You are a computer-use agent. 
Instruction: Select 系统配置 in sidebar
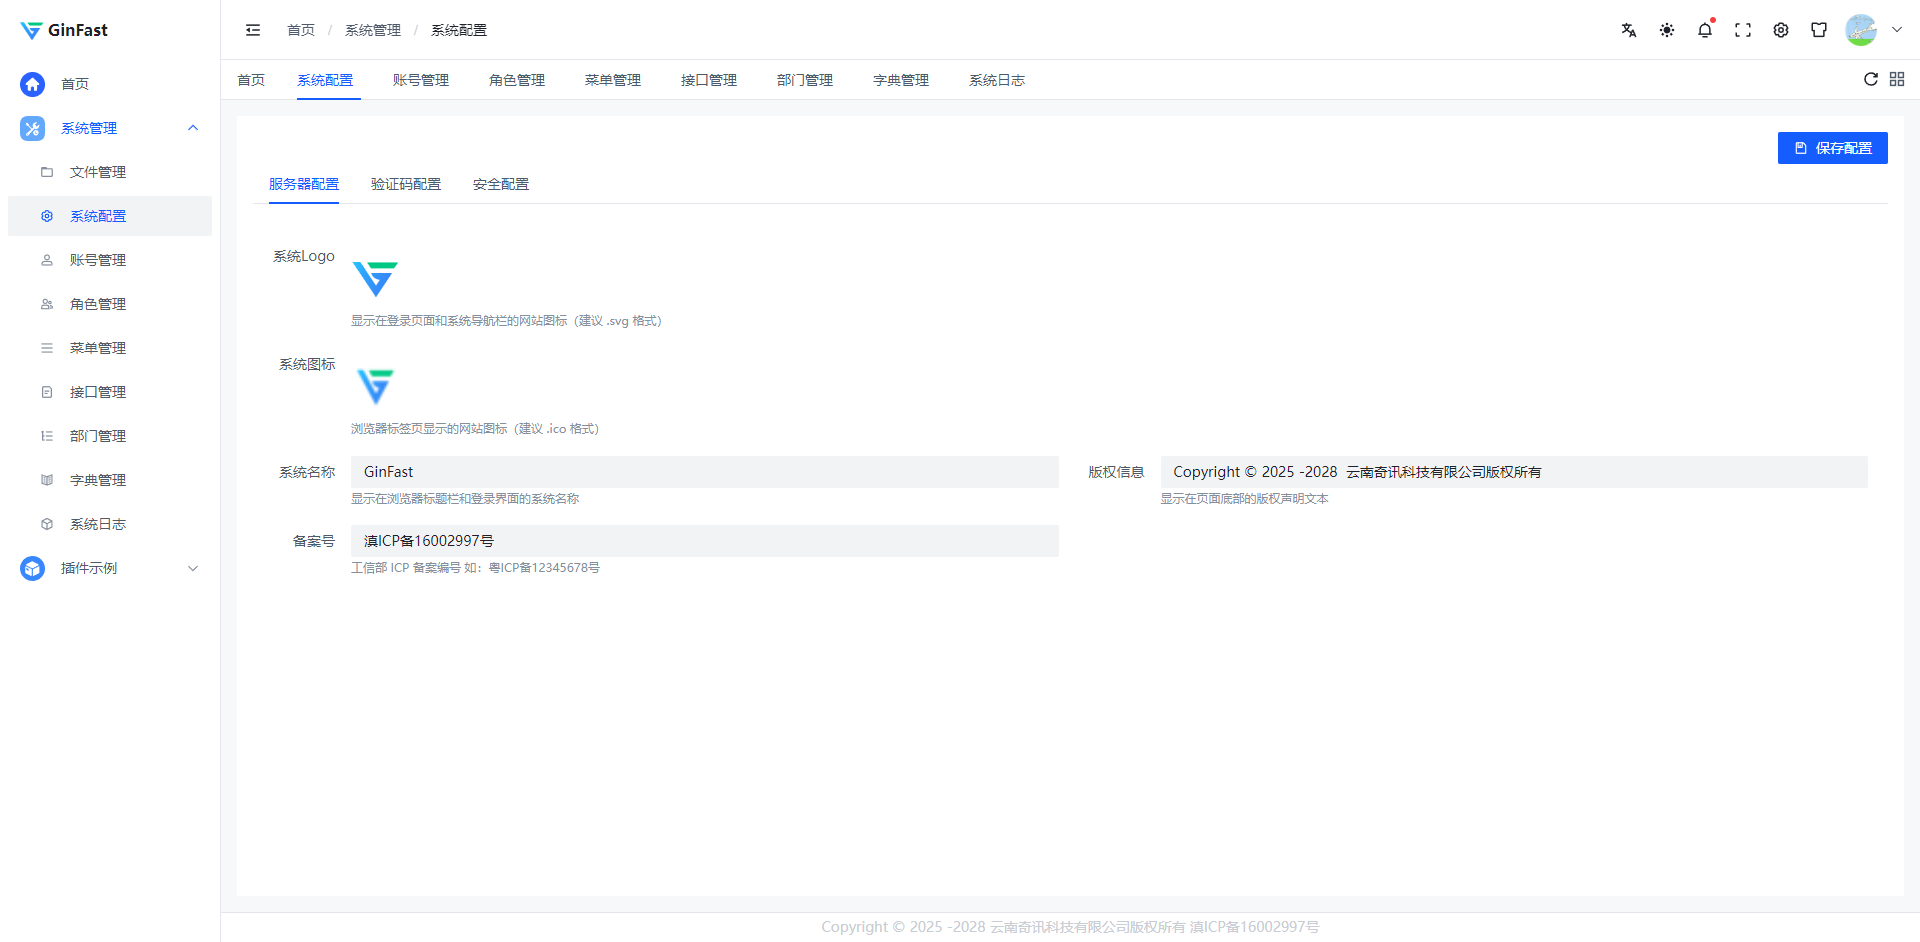pos(110,216)
